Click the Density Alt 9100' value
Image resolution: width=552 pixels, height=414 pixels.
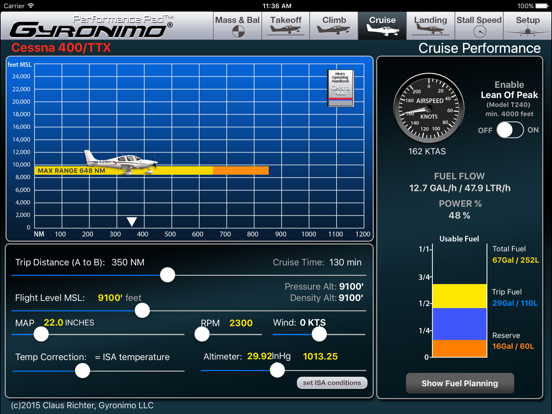(x=351, y=298)
